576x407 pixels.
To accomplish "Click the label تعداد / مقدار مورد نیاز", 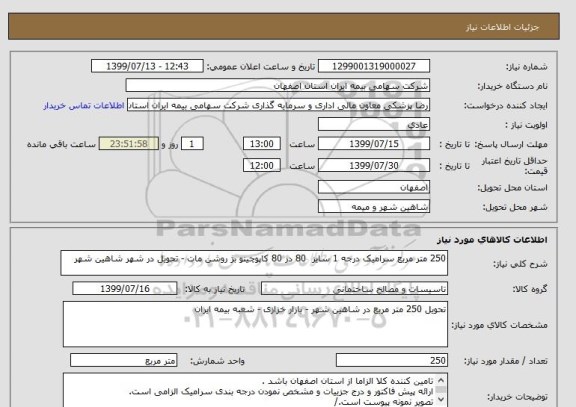I will click(506, 361).
